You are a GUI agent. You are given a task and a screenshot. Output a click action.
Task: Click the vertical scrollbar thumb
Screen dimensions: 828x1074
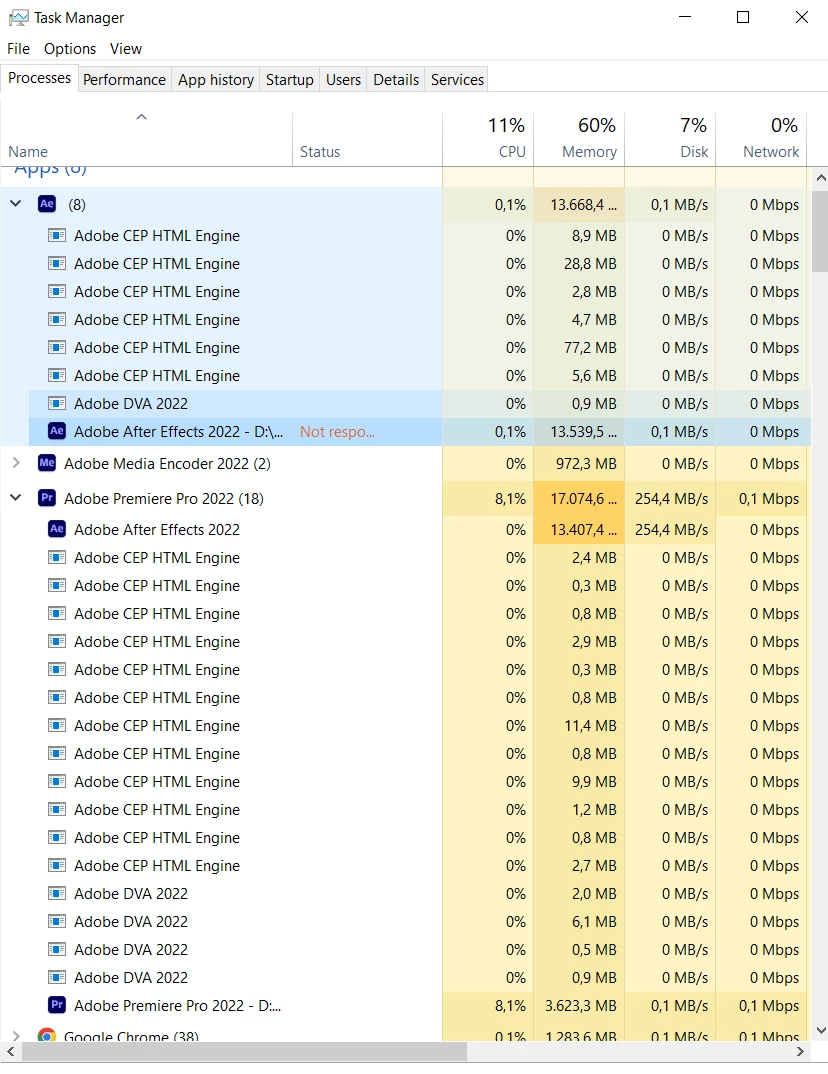click(x=820, y=232)
